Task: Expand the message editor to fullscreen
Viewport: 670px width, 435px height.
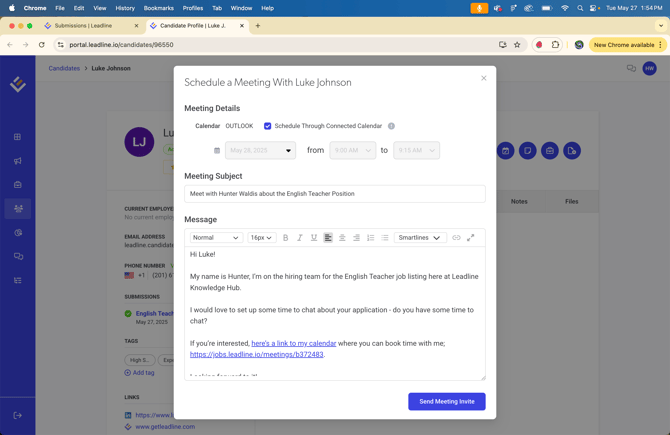Action: click(x=471, y=238)
